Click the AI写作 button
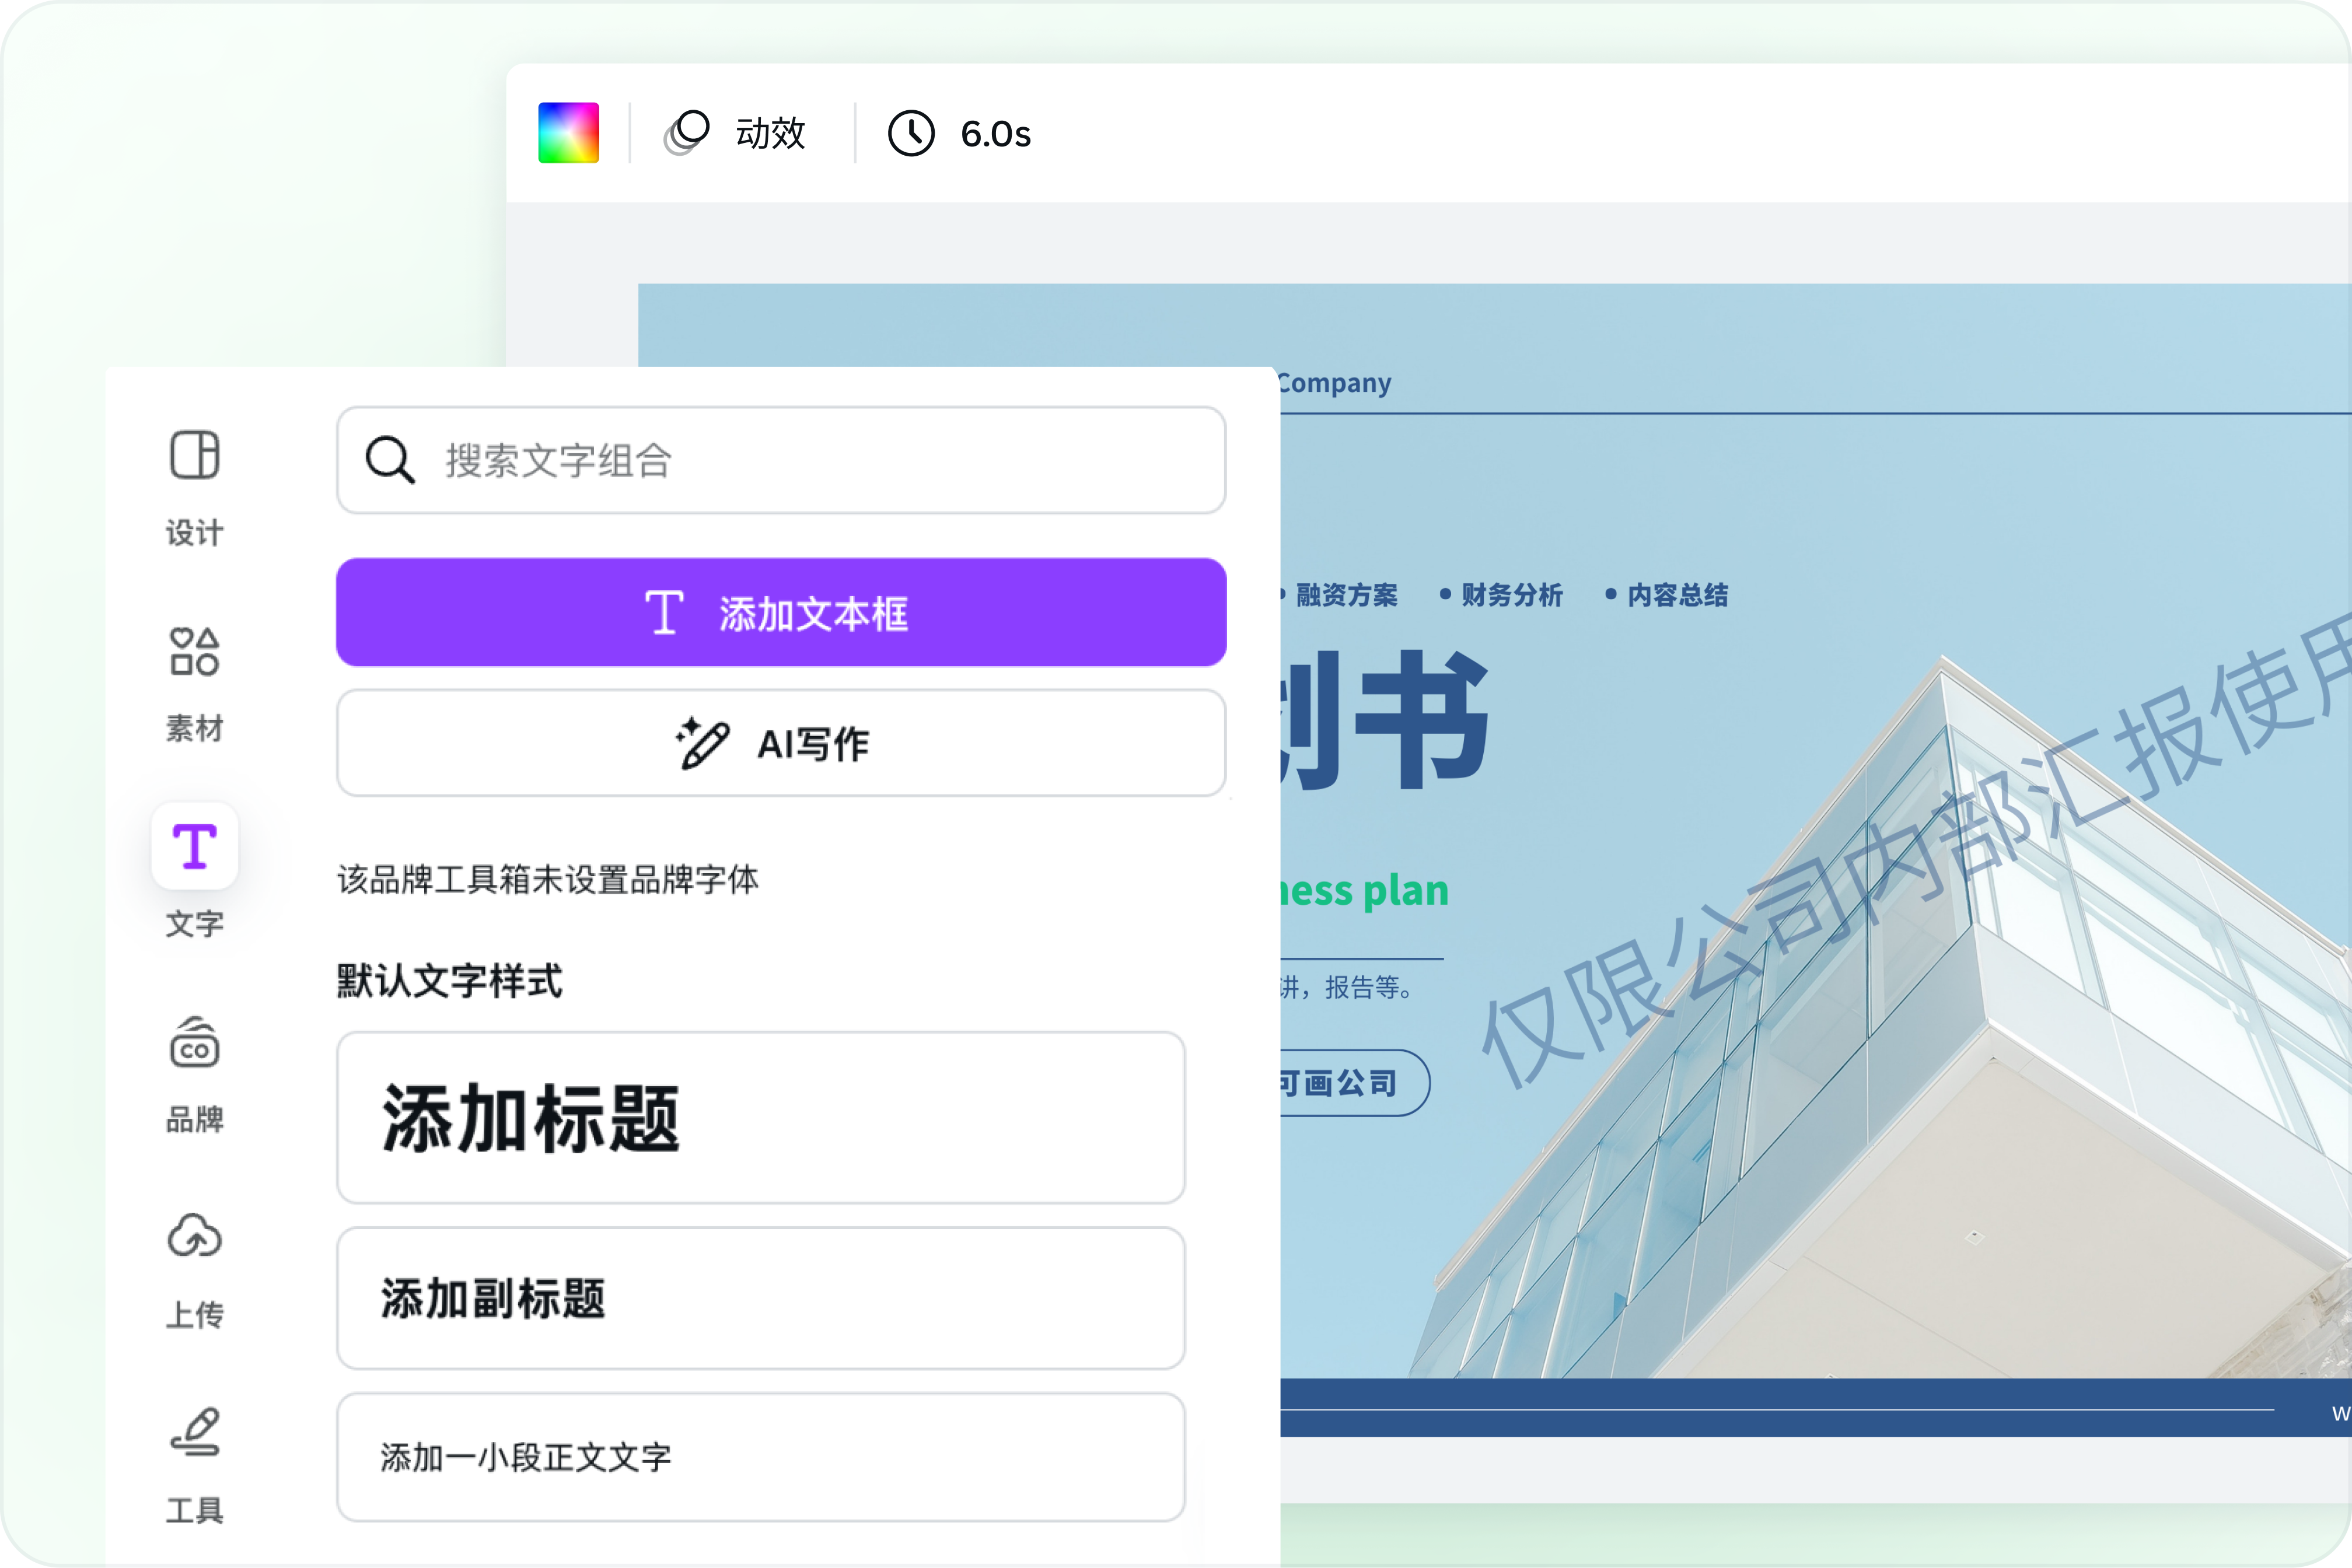The height and width of the screenshot is (1568, 2352). [781, 744]
